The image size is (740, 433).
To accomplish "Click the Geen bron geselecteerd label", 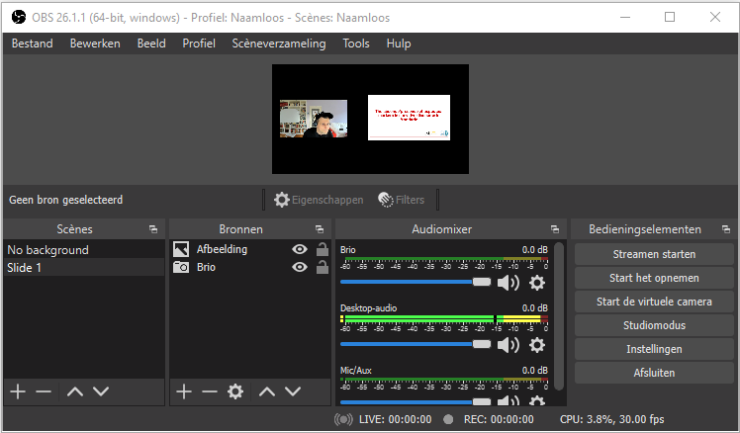I will pyautogui.click(x=66, y=200).
